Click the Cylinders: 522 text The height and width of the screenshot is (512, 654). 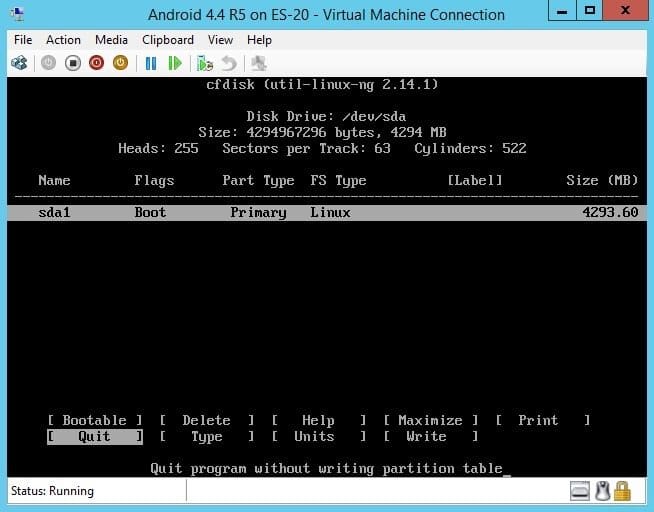click(x=470, y=148)
